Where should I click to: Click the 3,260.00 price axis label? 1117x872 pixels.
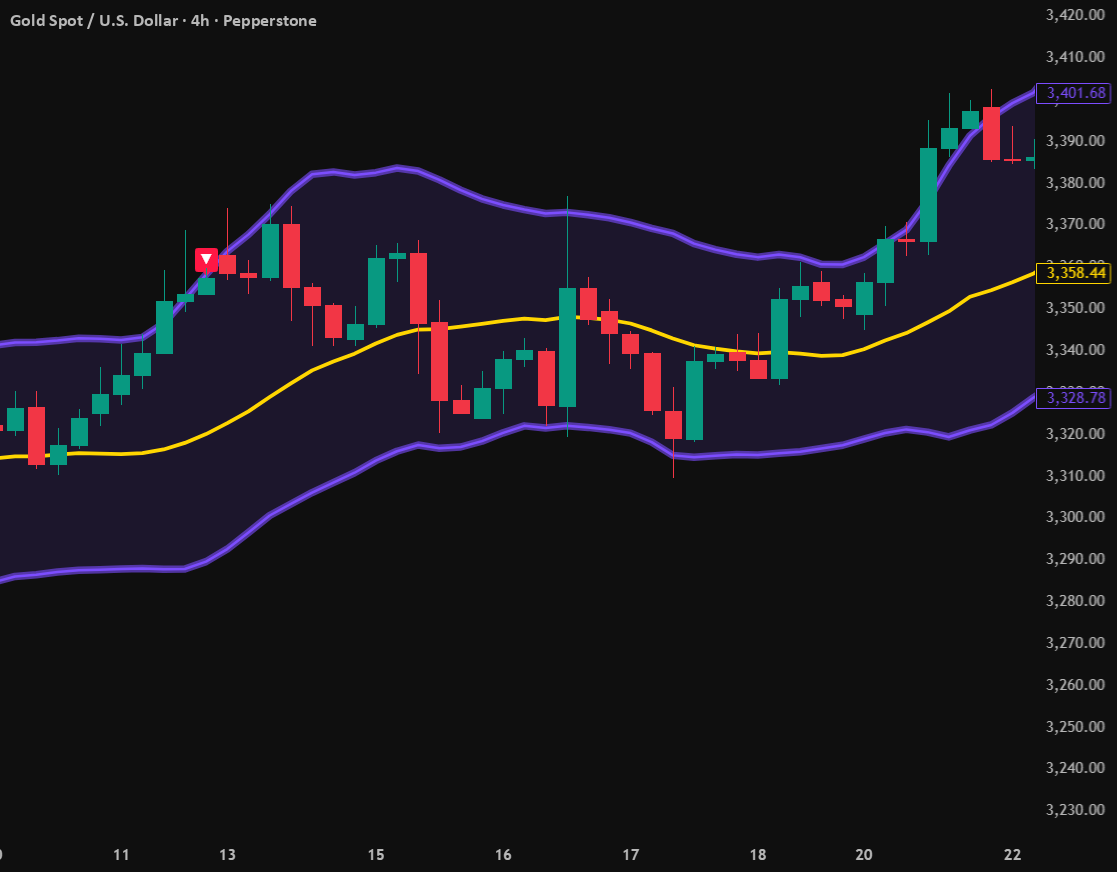pyautogui.click(x=1075, y=685)
